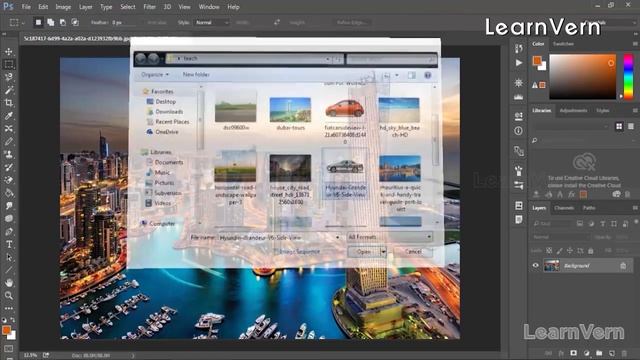Open the arrow next to Open button
Screen dimensions: 640x360
pyautogui.click(x=383, y=252)
